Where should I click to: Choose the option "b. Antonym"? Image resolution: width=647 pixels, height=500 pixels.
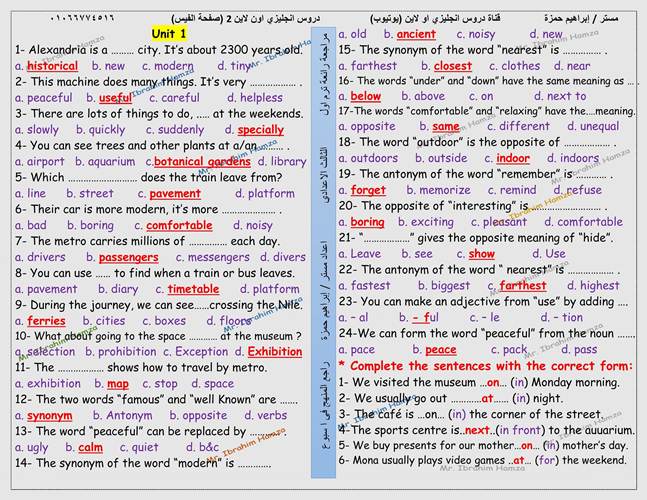pos(122,416)
